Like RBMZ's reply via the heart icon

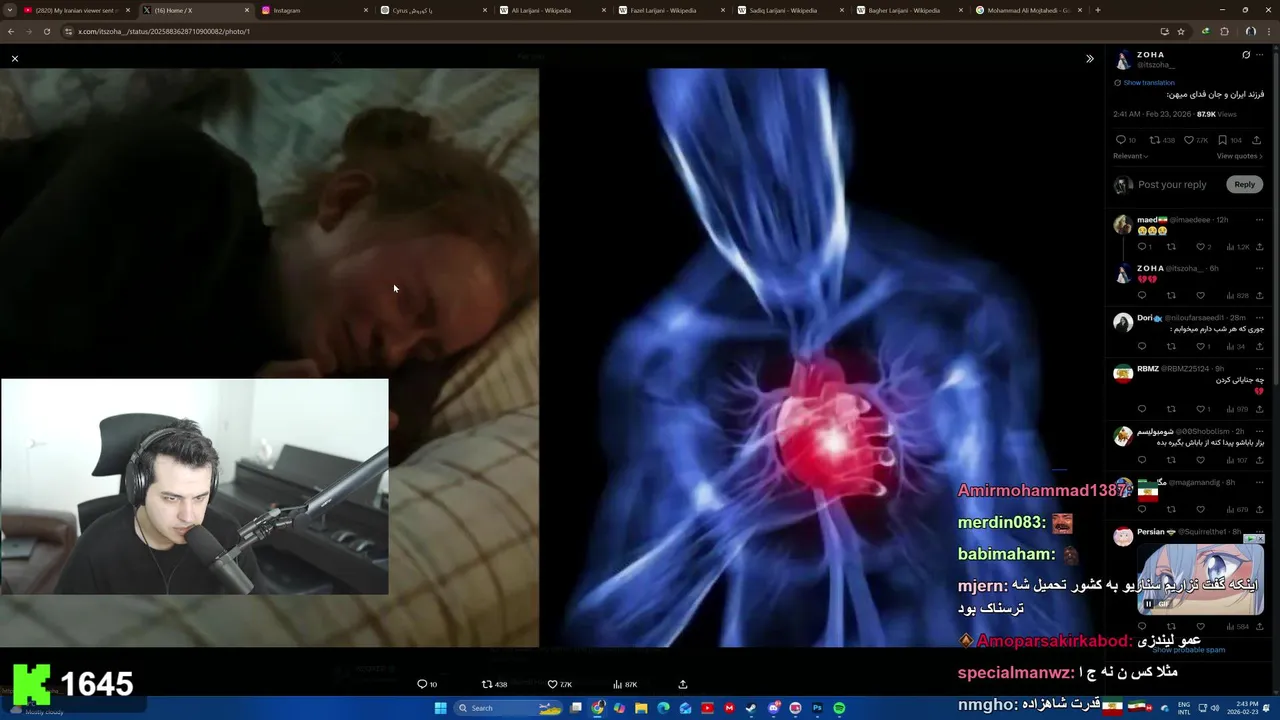pos(1200,408)
